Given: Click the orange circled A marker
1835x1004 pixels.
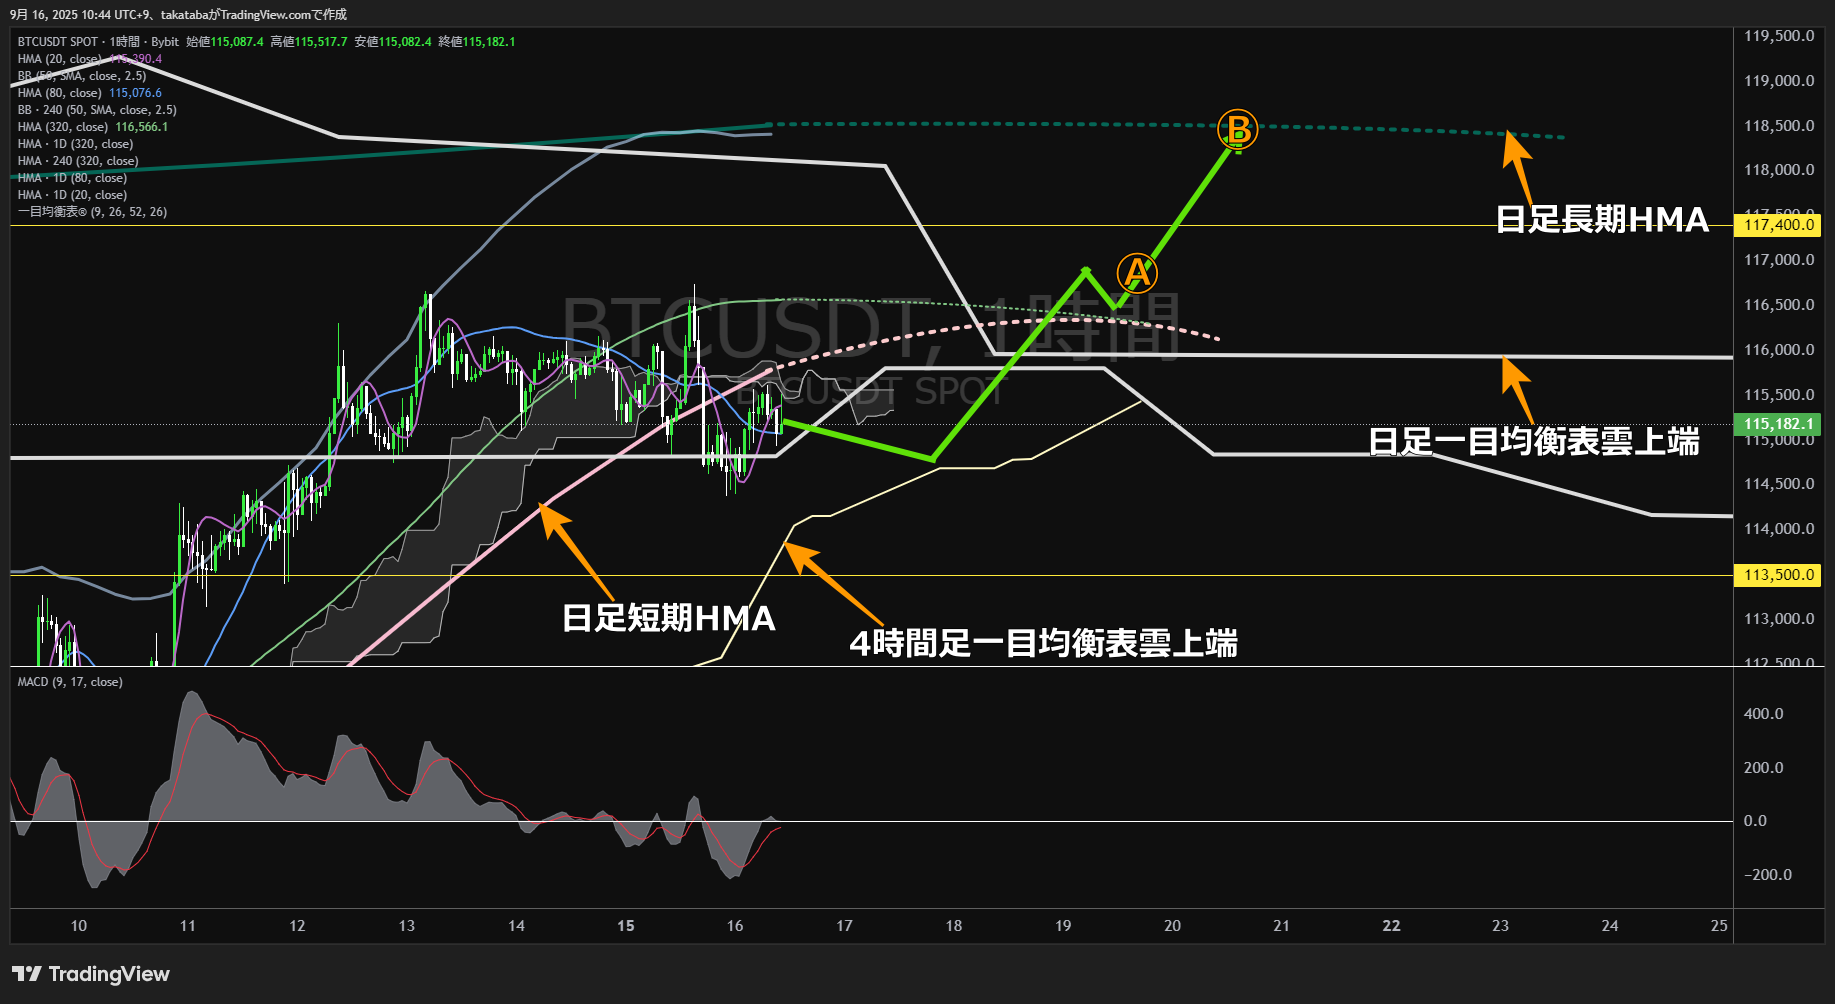Looking at the screenshot, I should click(1137, 272).
